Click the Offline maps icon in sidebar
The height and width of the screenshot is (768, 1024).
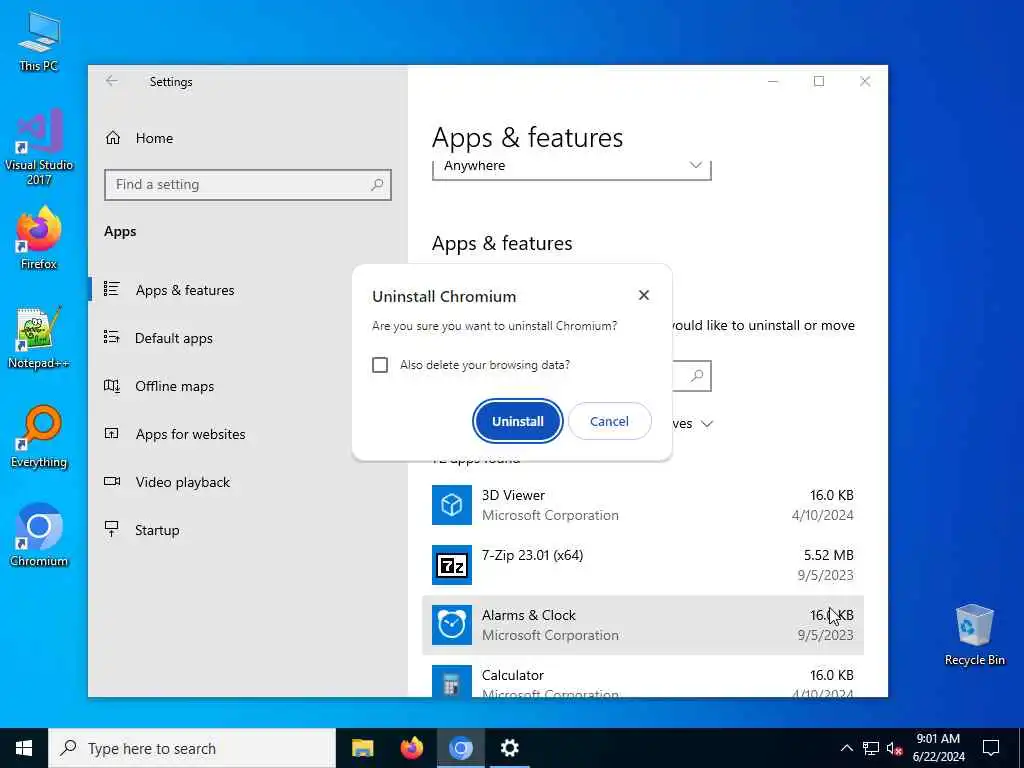112,385
